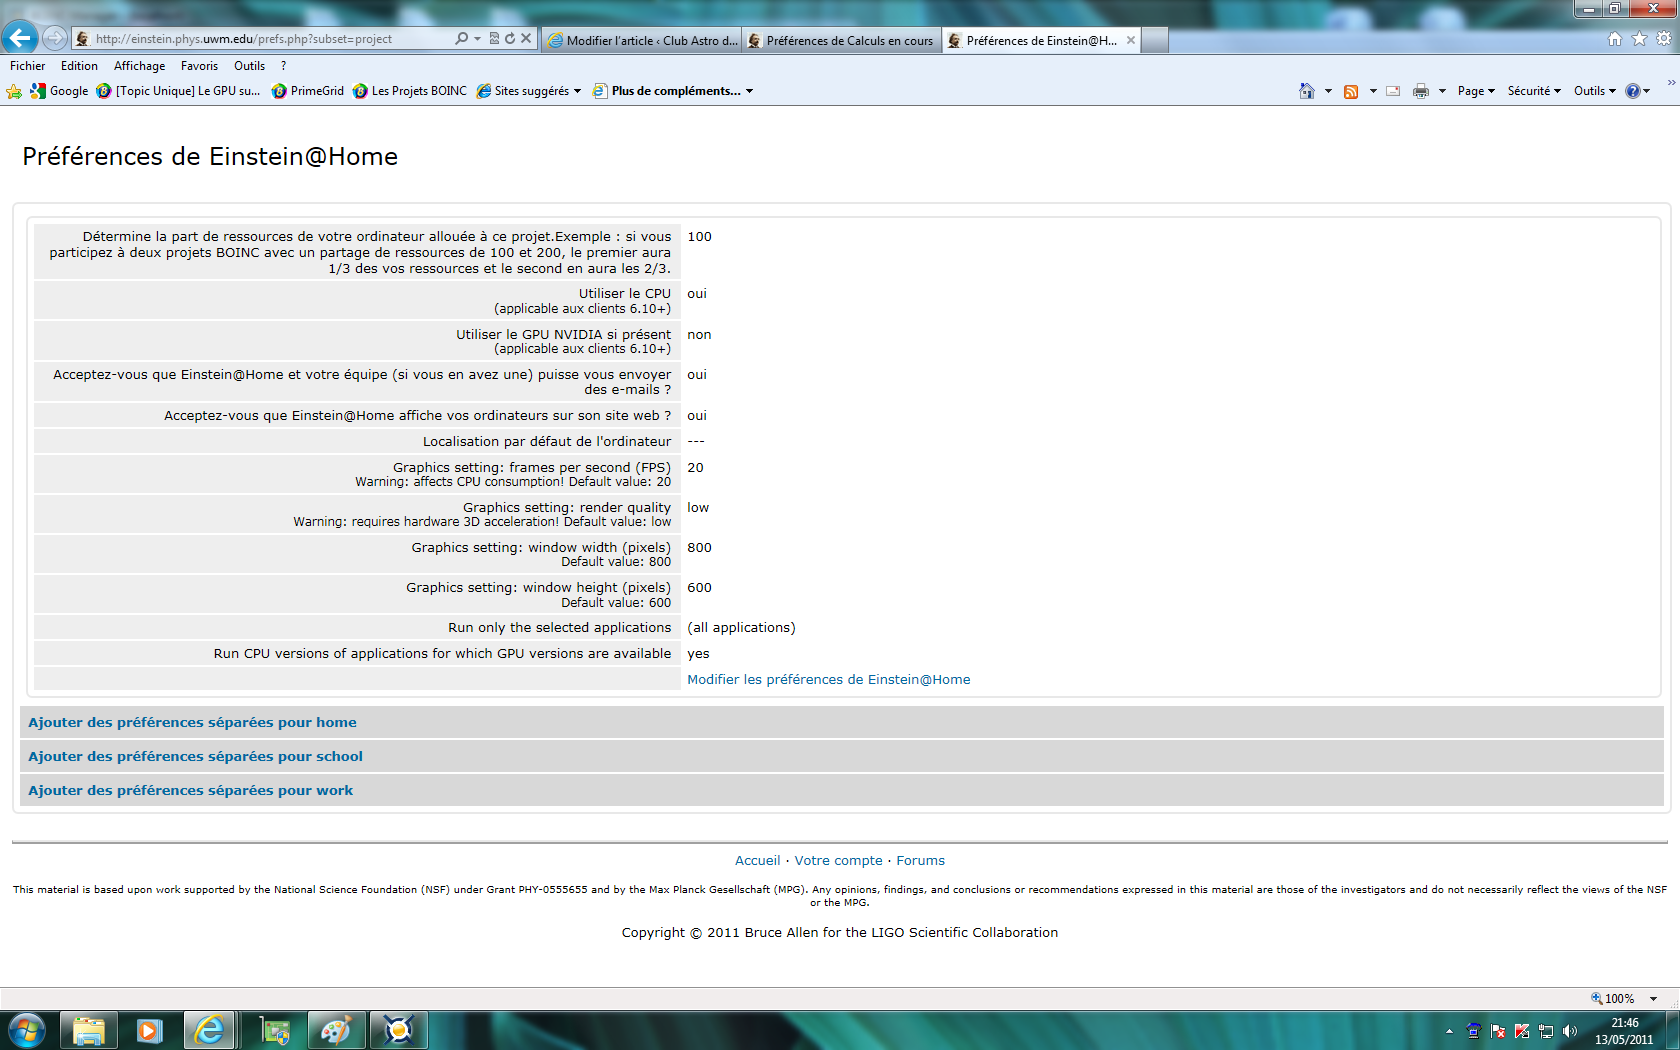Open the address bar search dropdown arrow
1680x1050 pixels.
click(x=478, y=38)
